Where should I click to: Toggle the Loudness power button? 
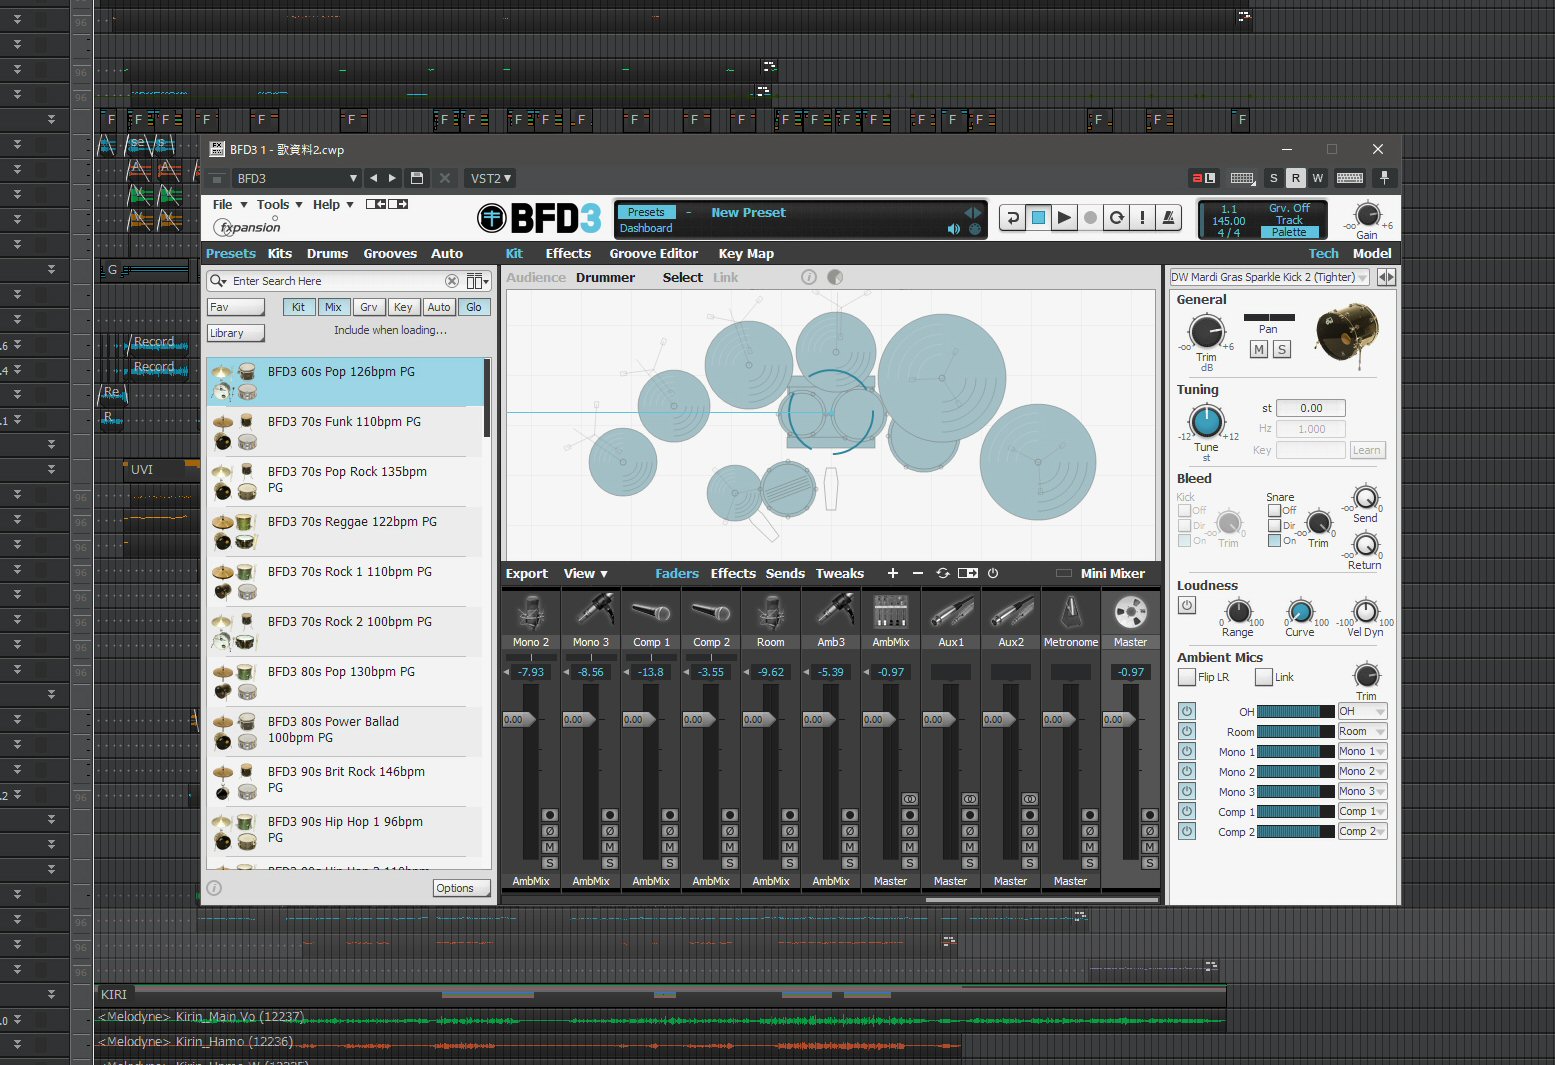[1187, 605]
